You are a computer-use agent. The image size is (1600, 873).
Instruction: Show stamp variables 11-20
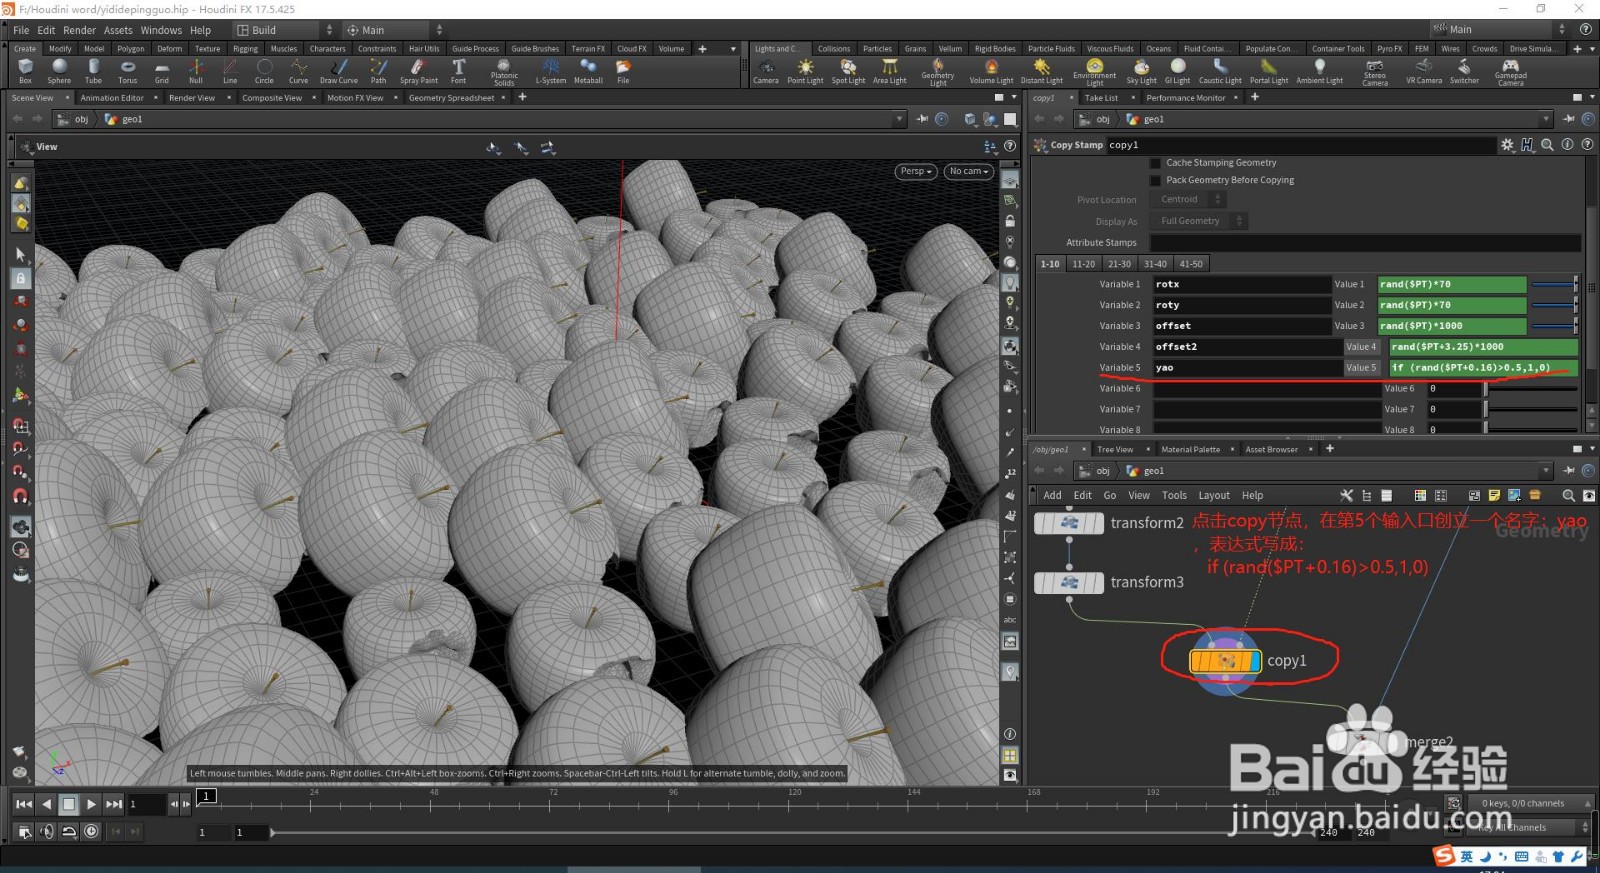click(1083, 264)
